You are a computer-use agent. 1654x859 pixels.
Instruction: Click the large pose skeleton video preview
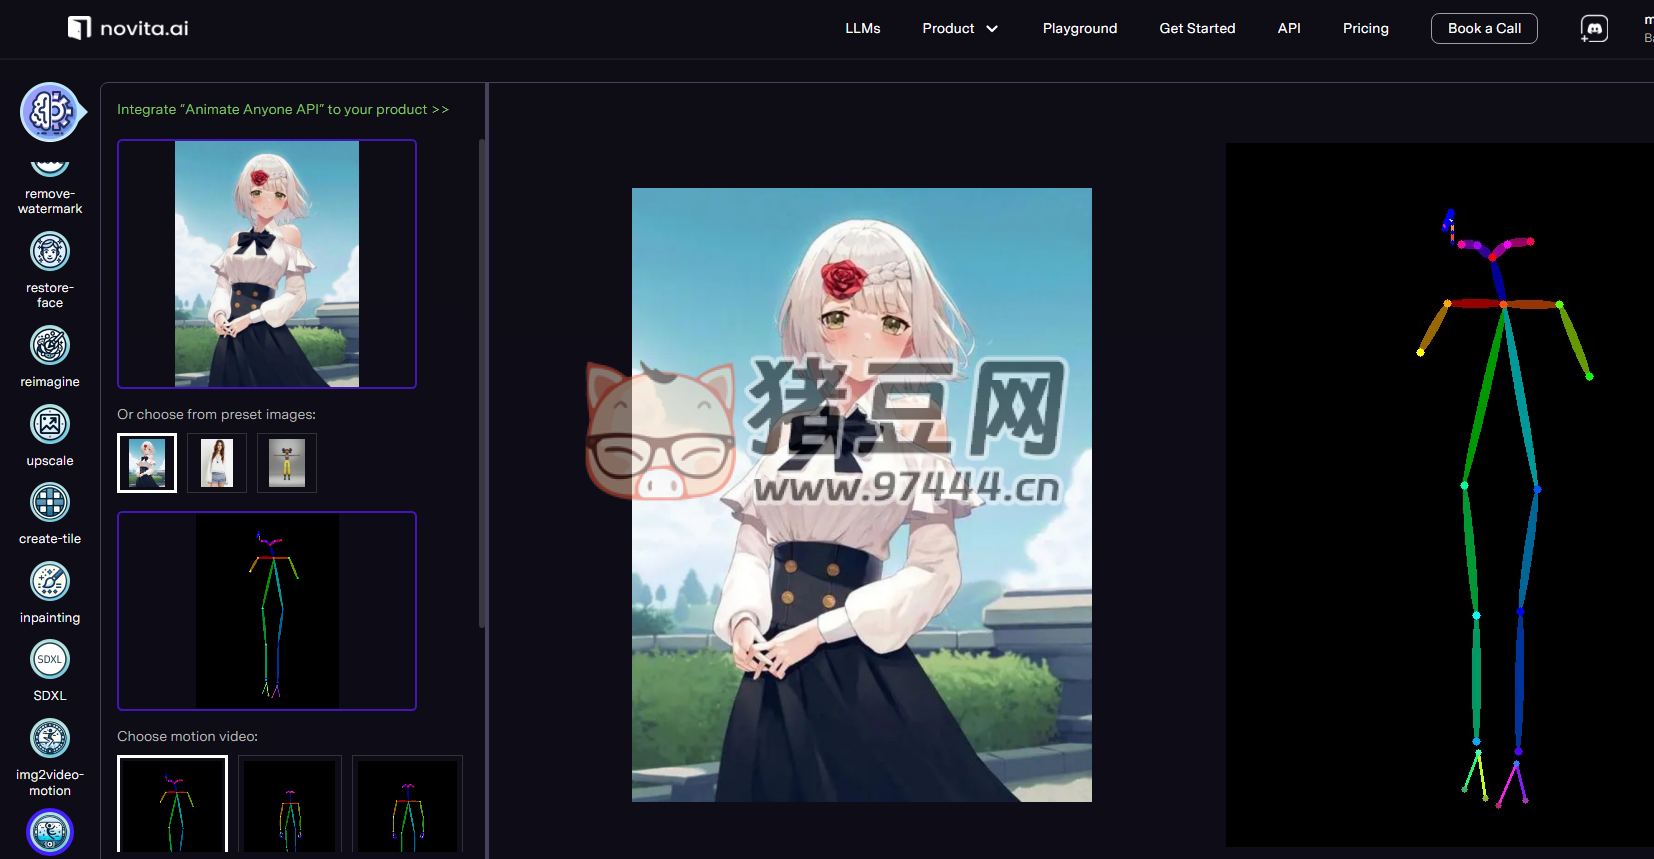1440,495
